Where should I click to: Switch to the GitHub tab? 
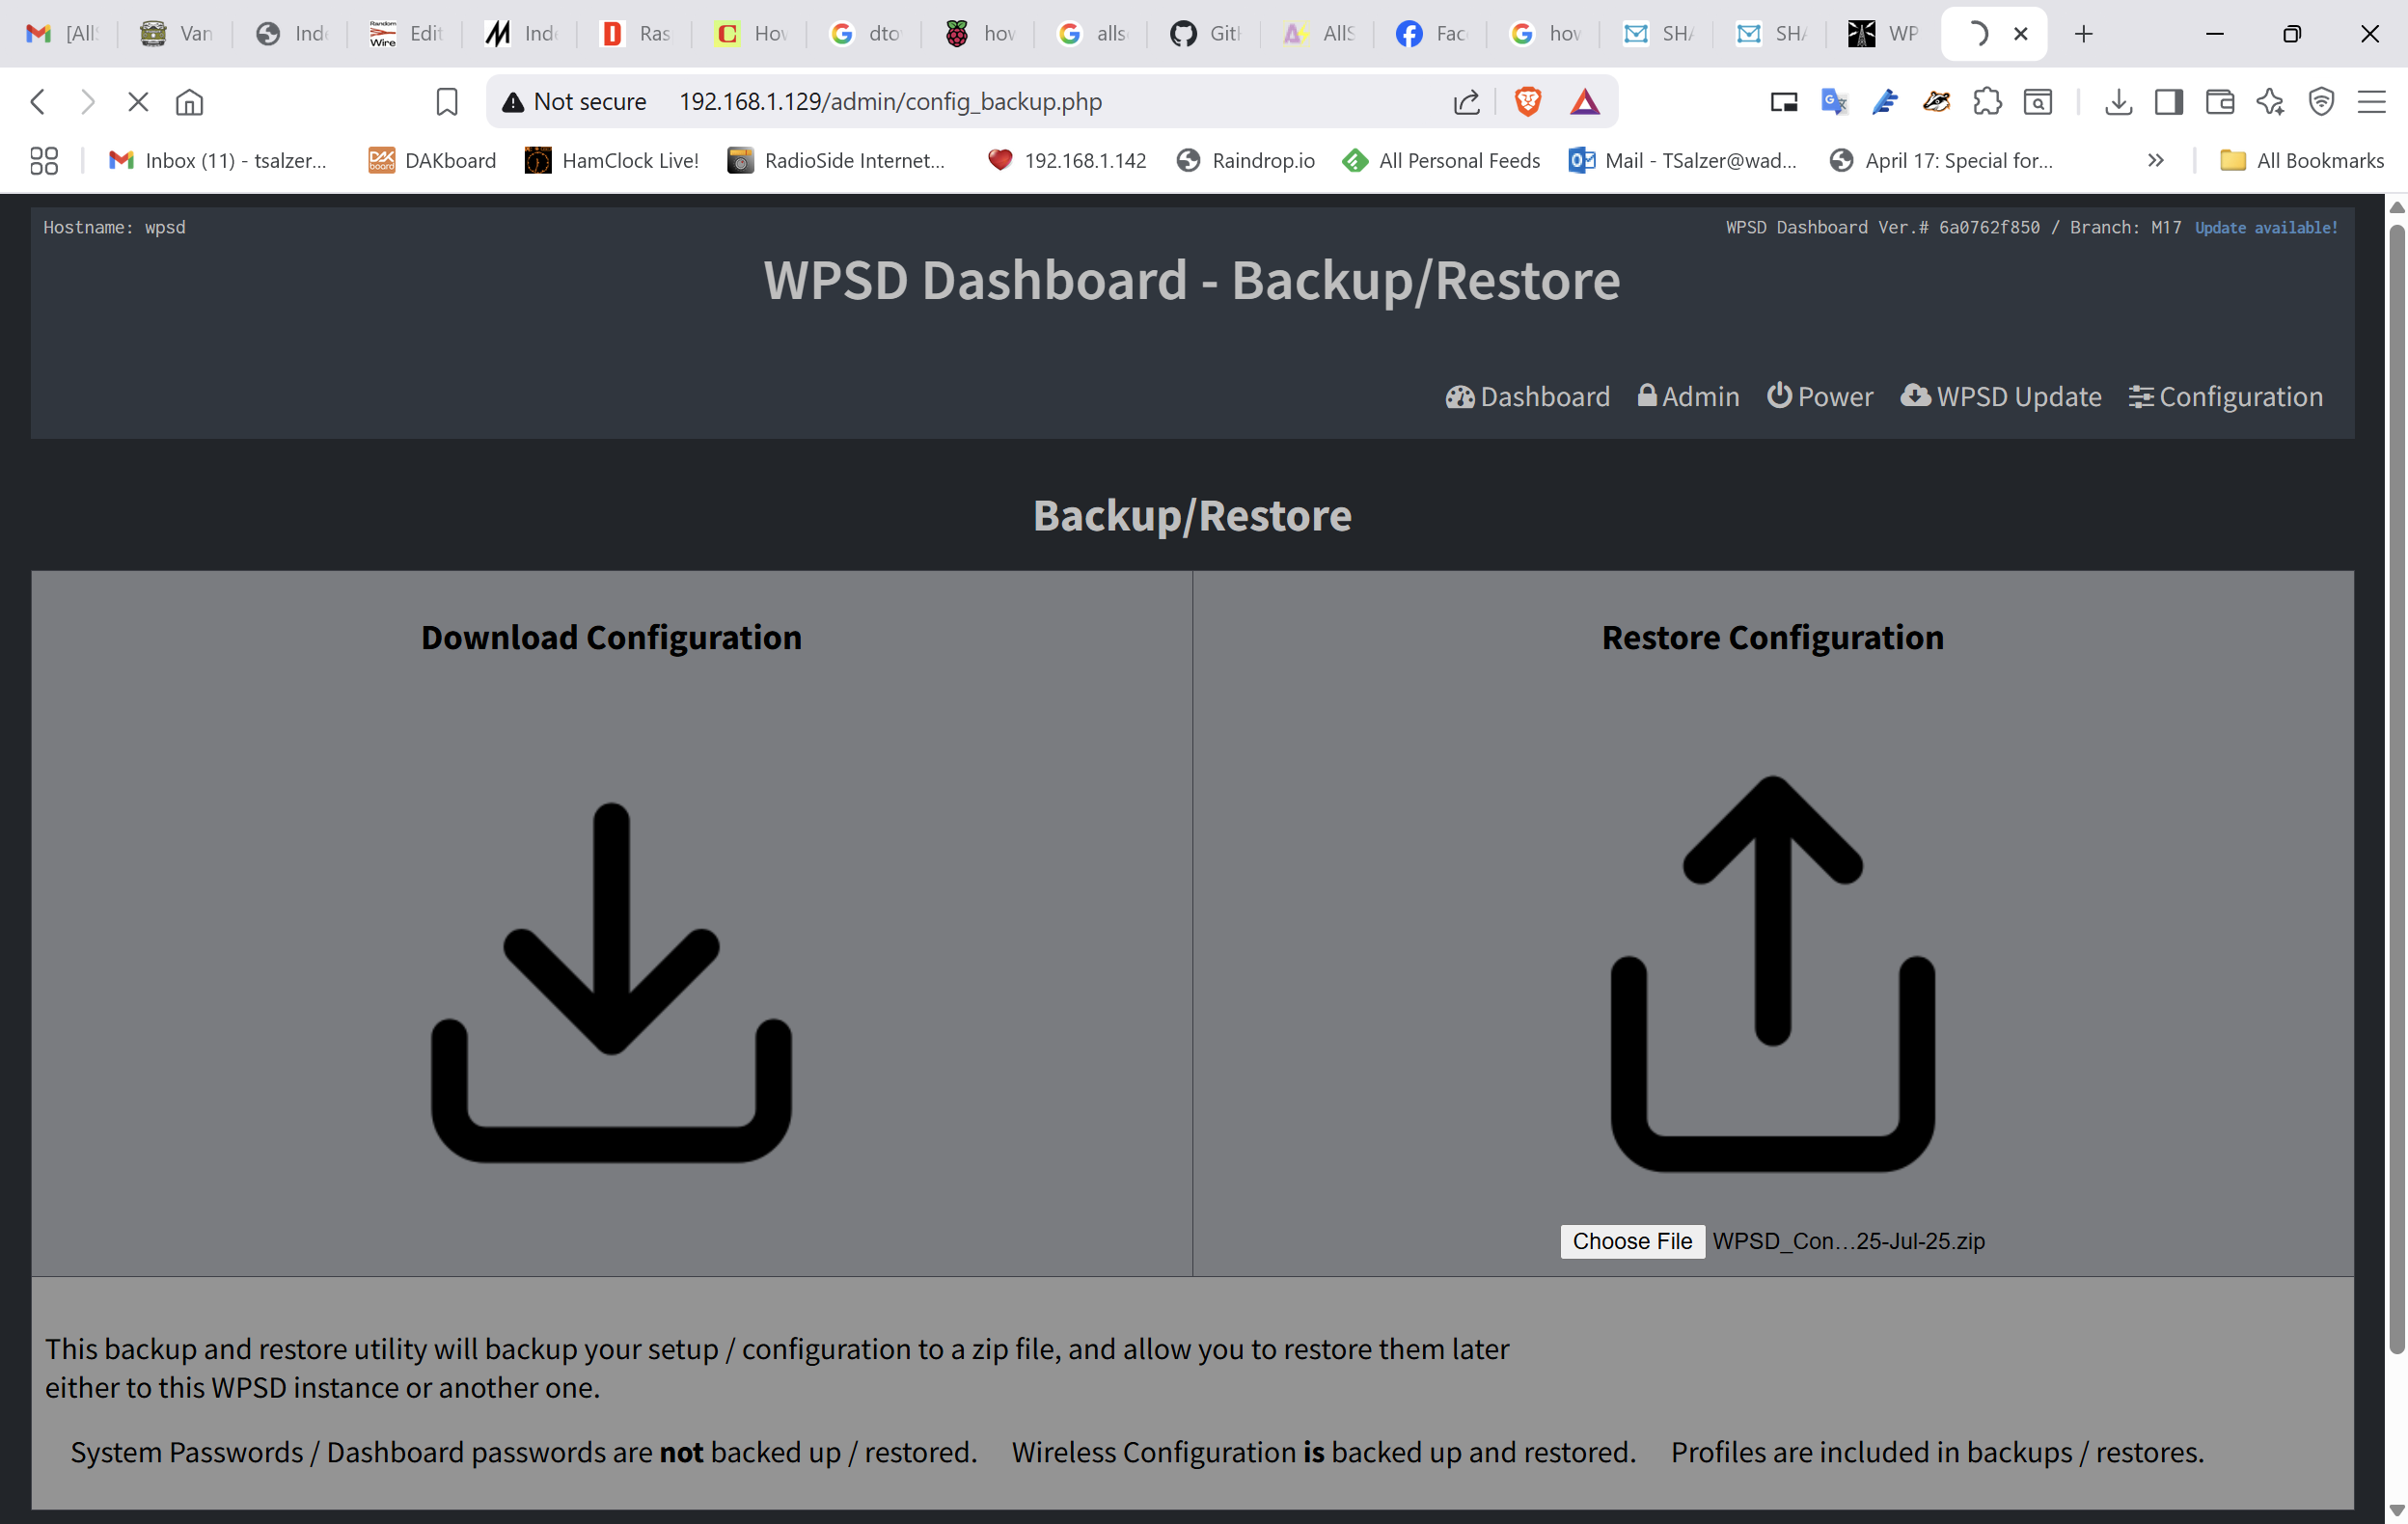click(1204, 34)
